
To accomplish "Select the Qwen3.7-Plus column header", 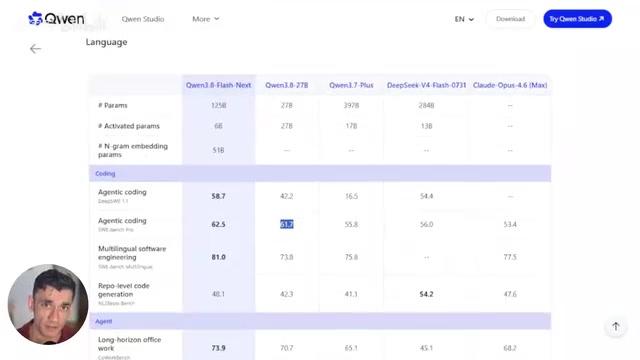I will point(351,85).
